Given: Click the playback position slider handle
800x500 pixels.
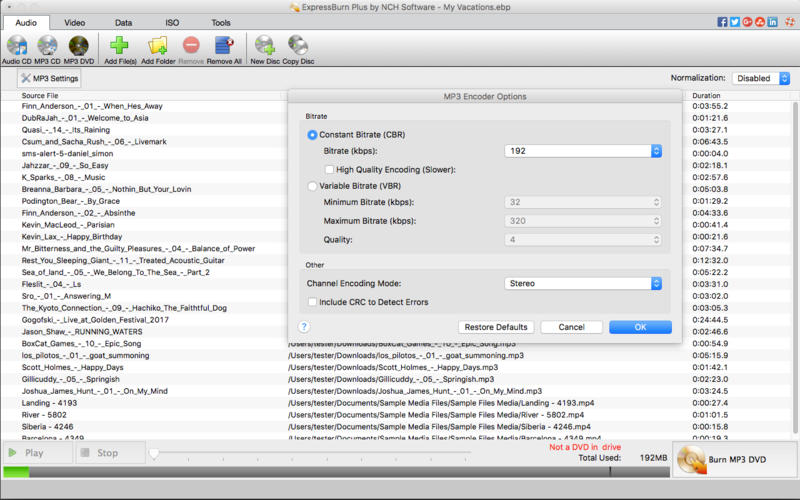Looking at the screenshot, I should pyautogui.click(x=154, y=453).
